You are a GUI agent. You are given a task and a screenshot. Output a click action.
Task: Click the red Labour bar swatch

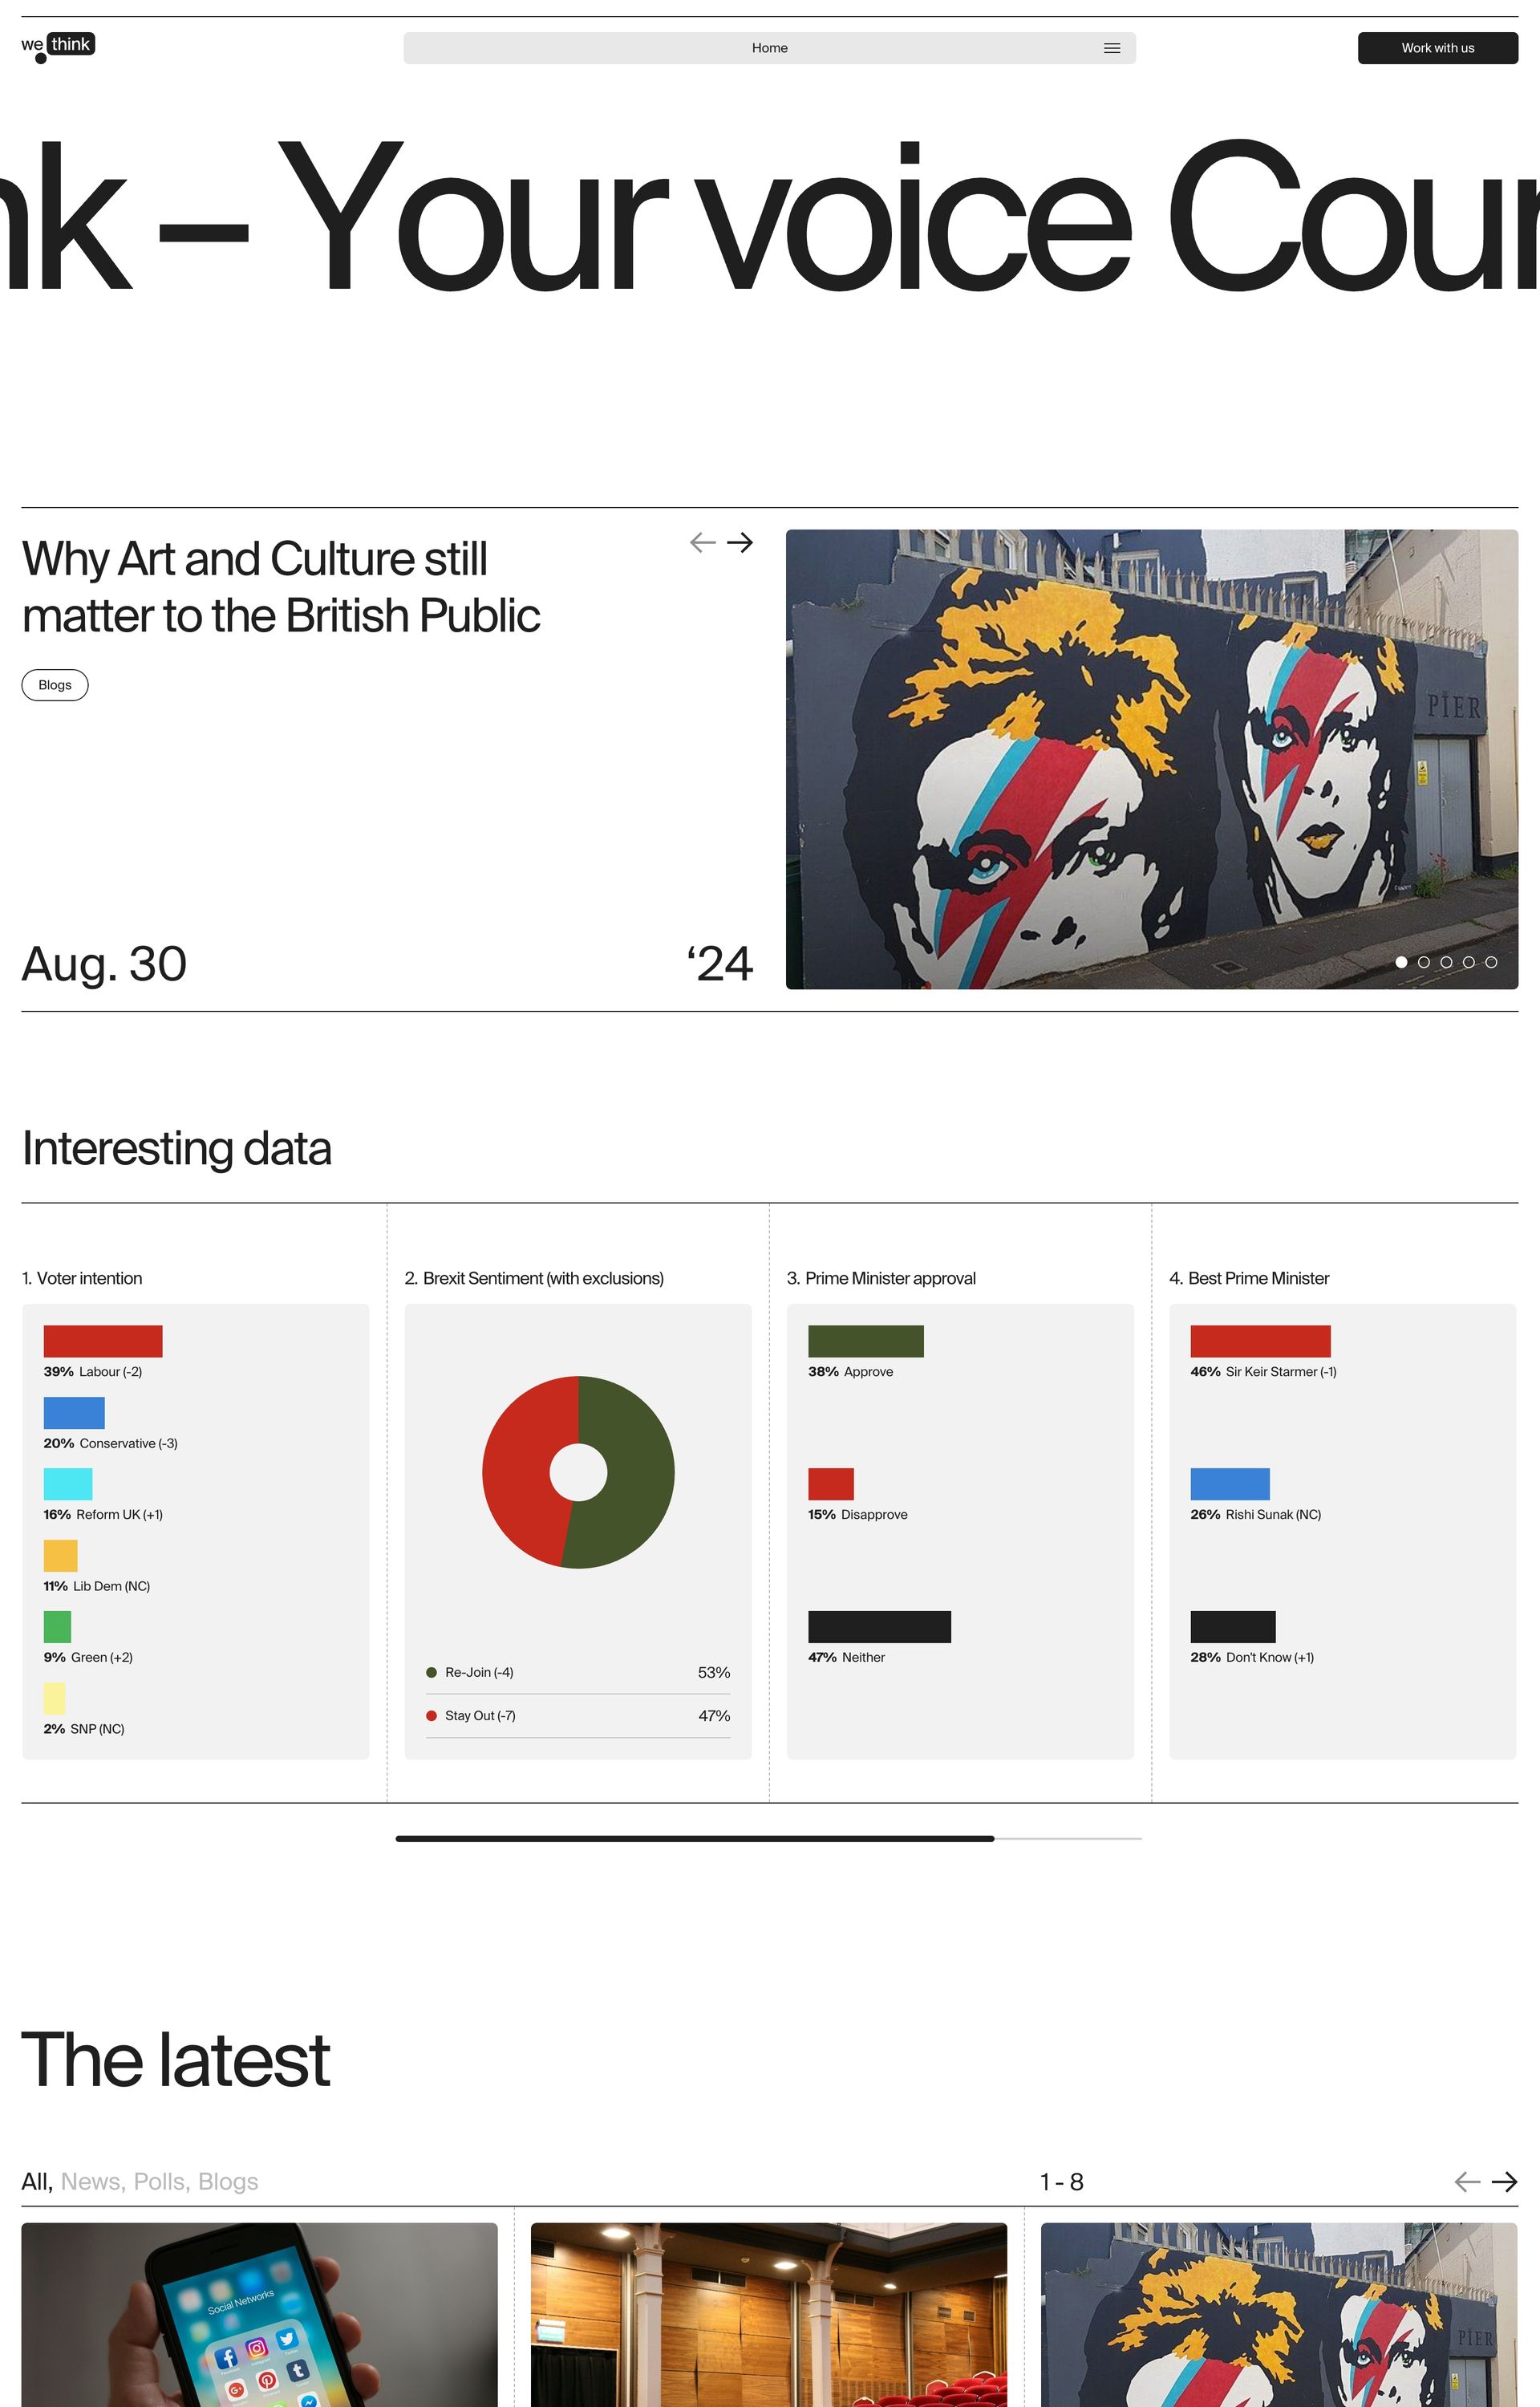103,1341
